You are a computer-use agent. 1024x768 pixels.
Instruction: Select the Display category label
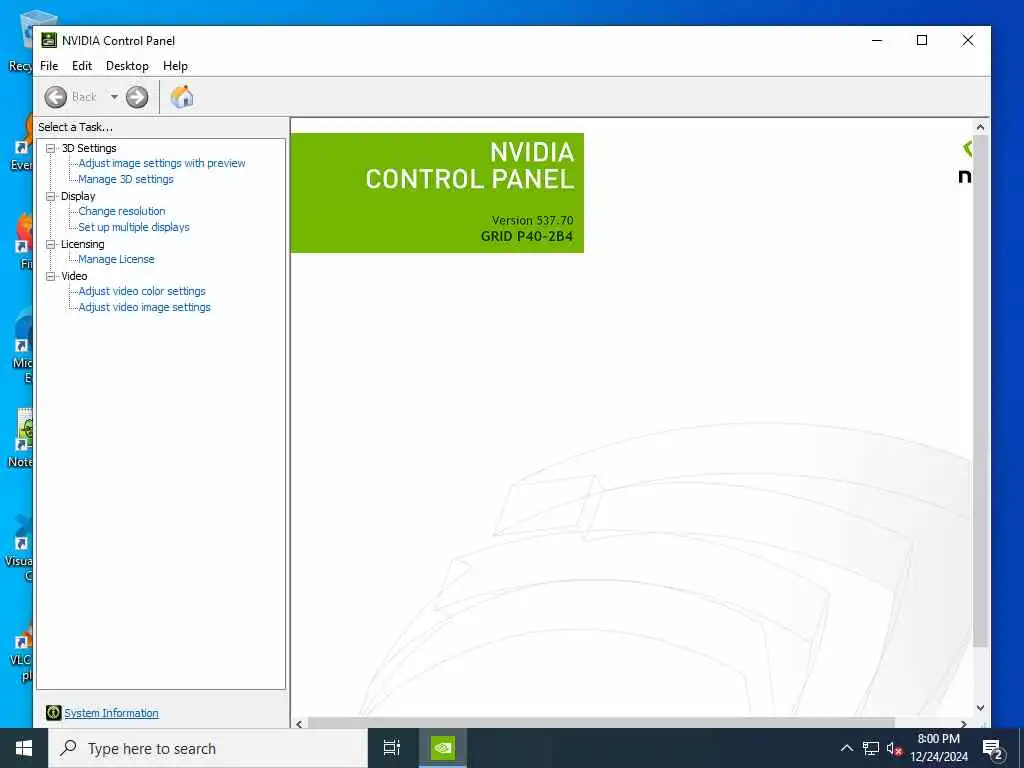pos(78,196)
